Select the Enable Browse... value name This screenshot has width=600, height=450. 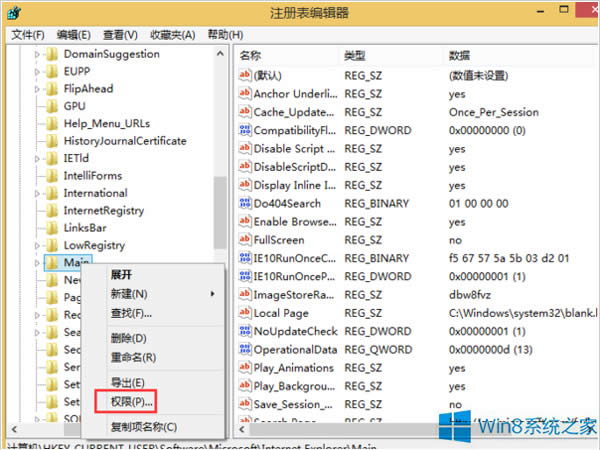295,222
